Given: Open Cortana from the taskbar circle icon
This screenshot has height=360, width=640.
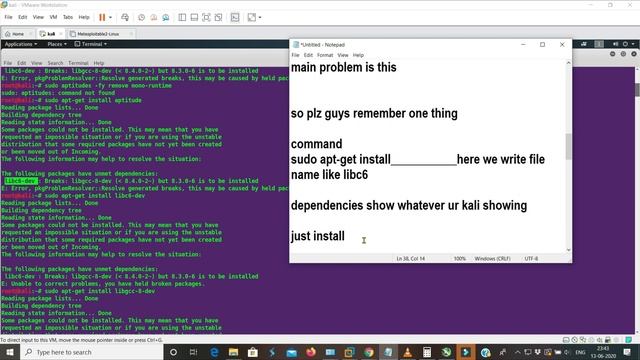Looking at the screenshot, I should (173, 352).
